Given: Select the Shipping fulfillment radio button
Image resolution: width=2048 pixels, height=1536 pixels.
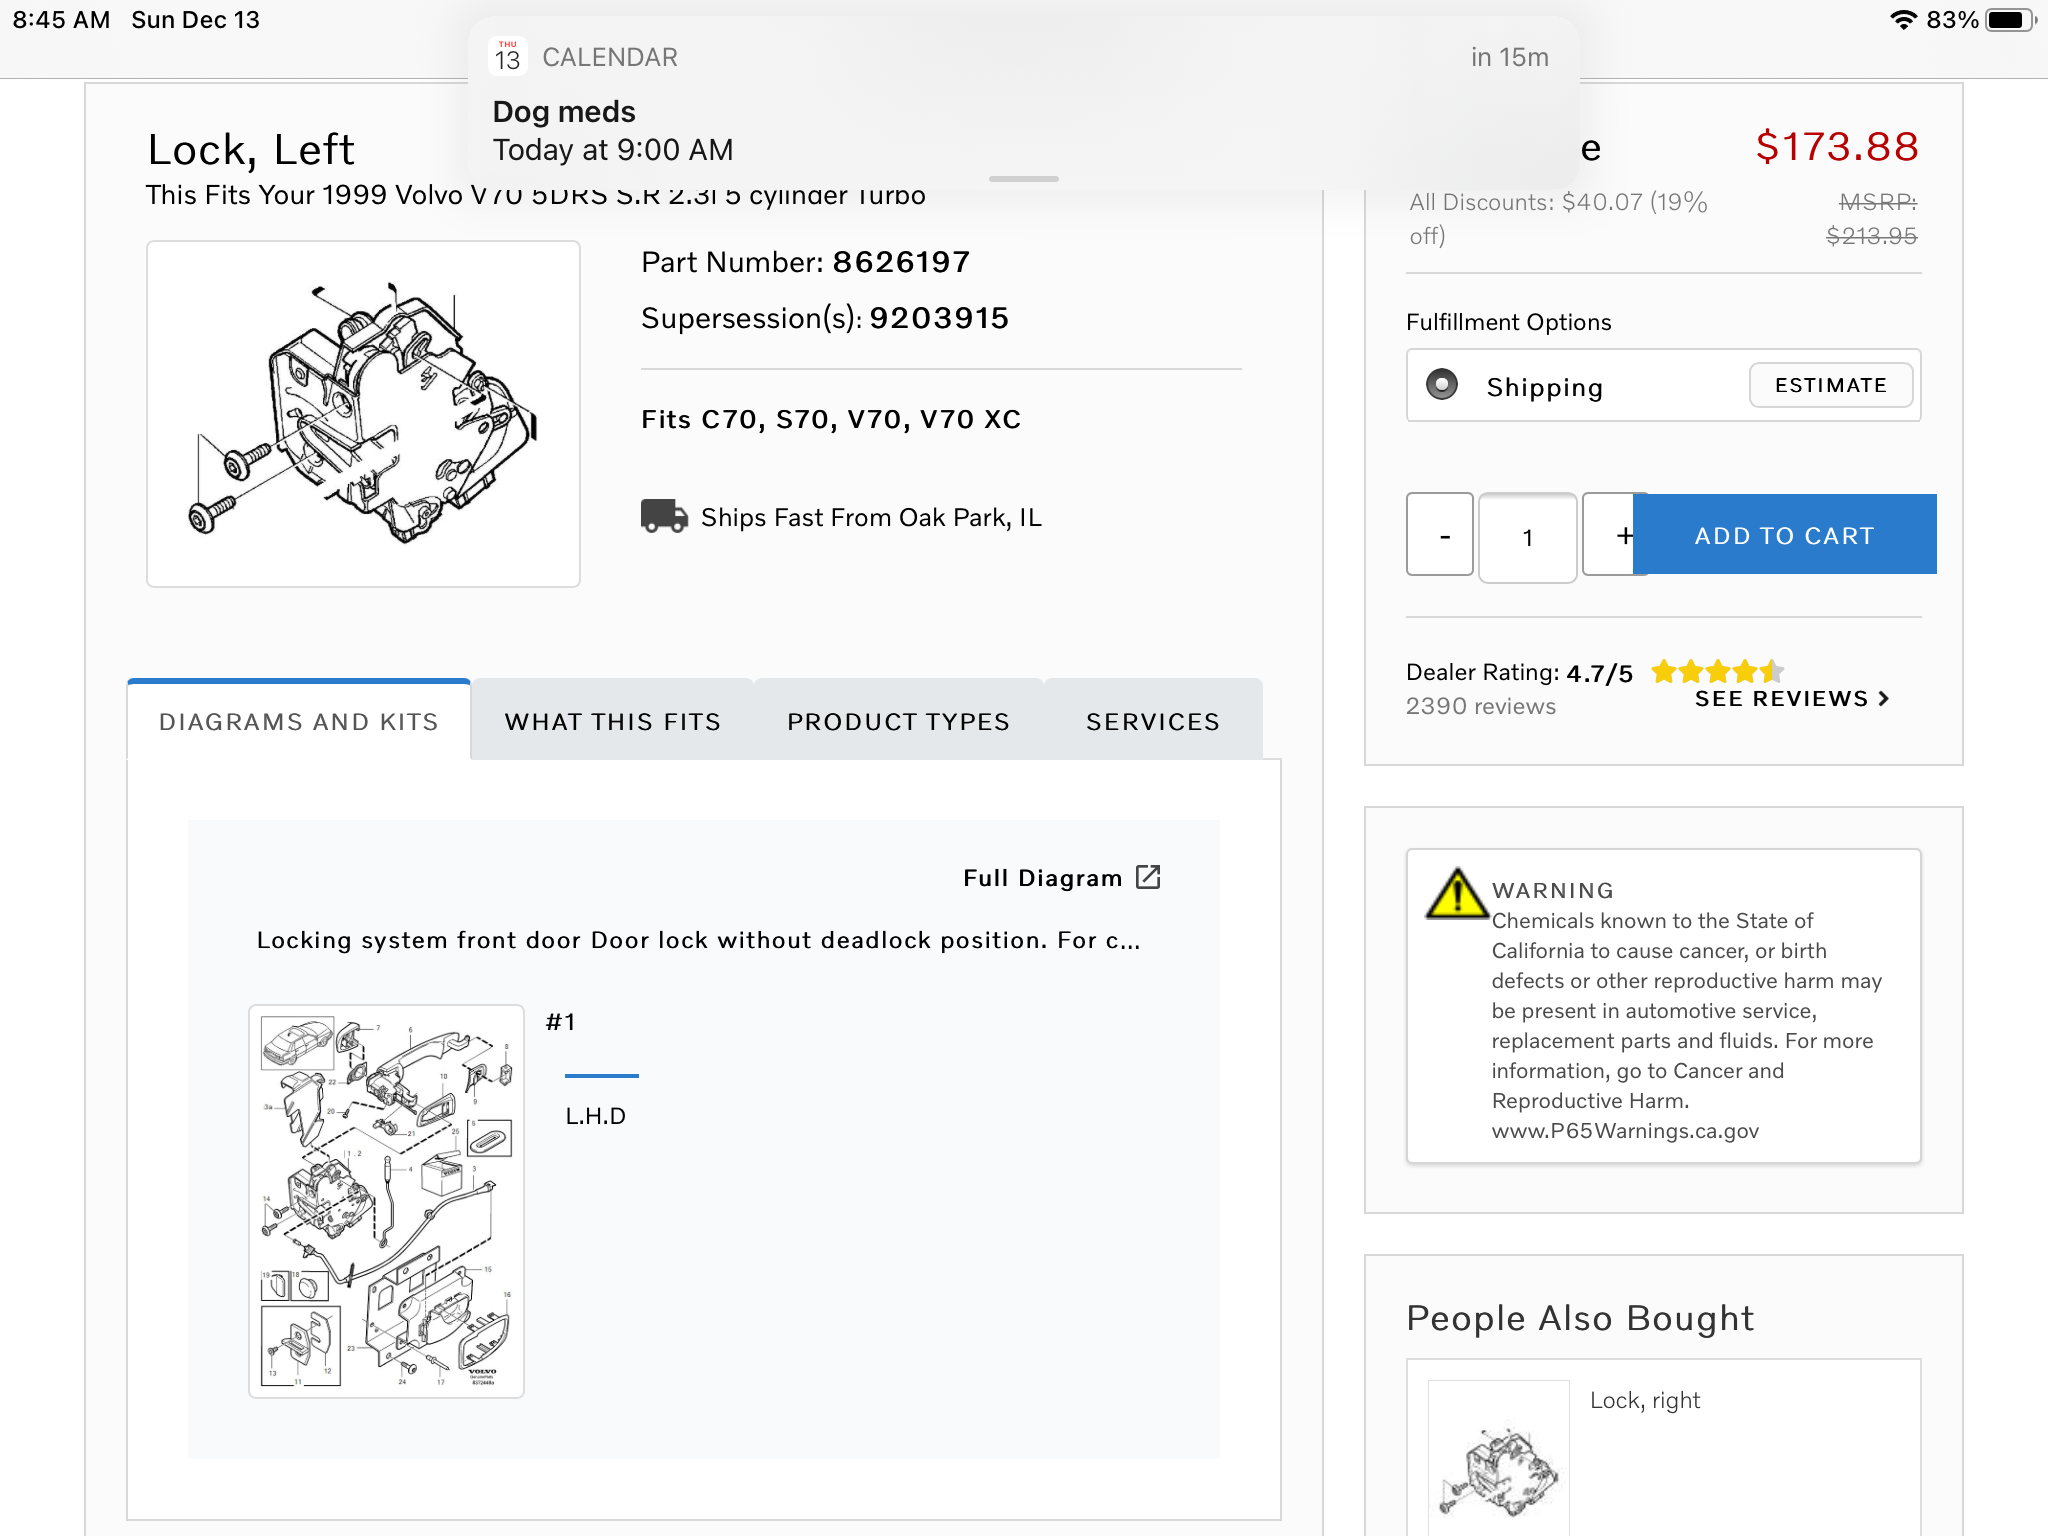Looking at the screenshot, I should 1441,385.
